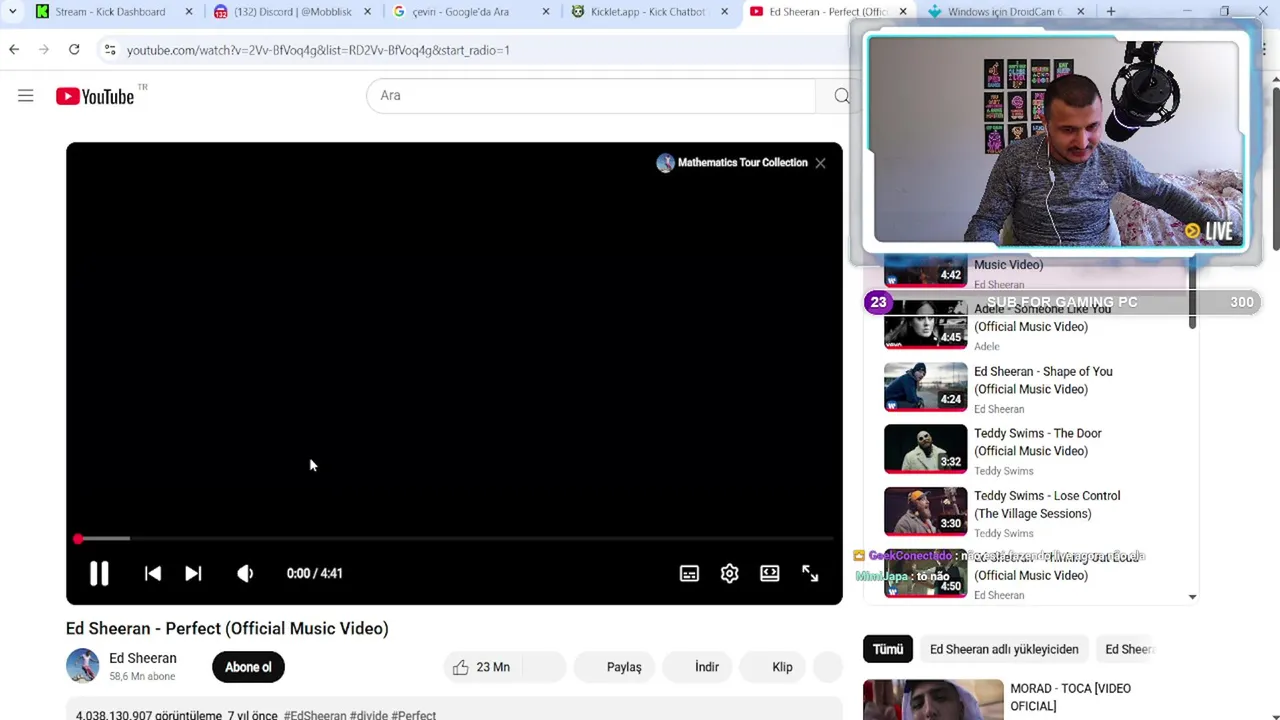
Task: Seek on the video progress bar
Action: coord(454,539)
